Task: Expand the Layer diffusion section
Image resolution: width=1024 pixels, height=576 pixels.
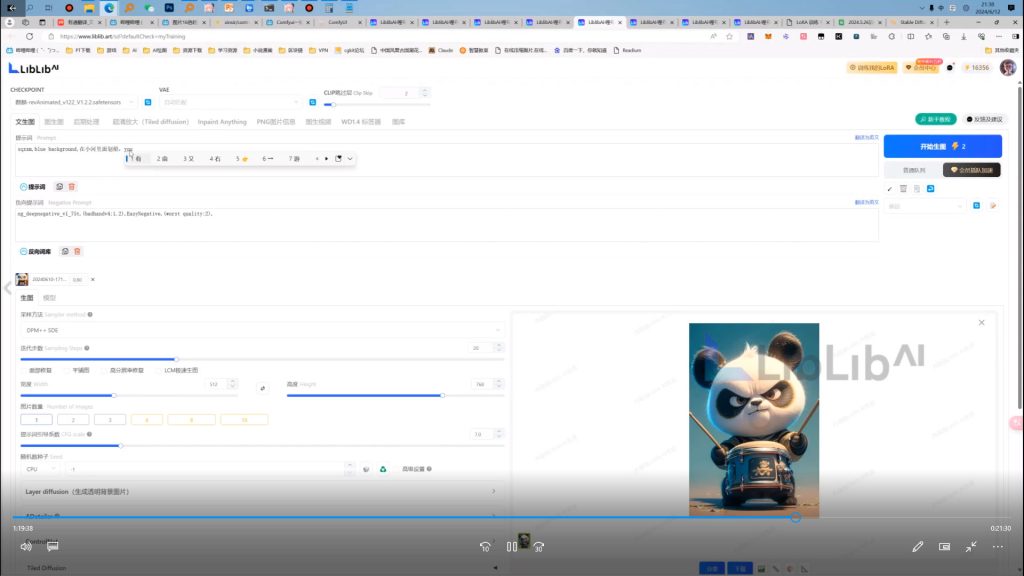Action: click(262, 491)
